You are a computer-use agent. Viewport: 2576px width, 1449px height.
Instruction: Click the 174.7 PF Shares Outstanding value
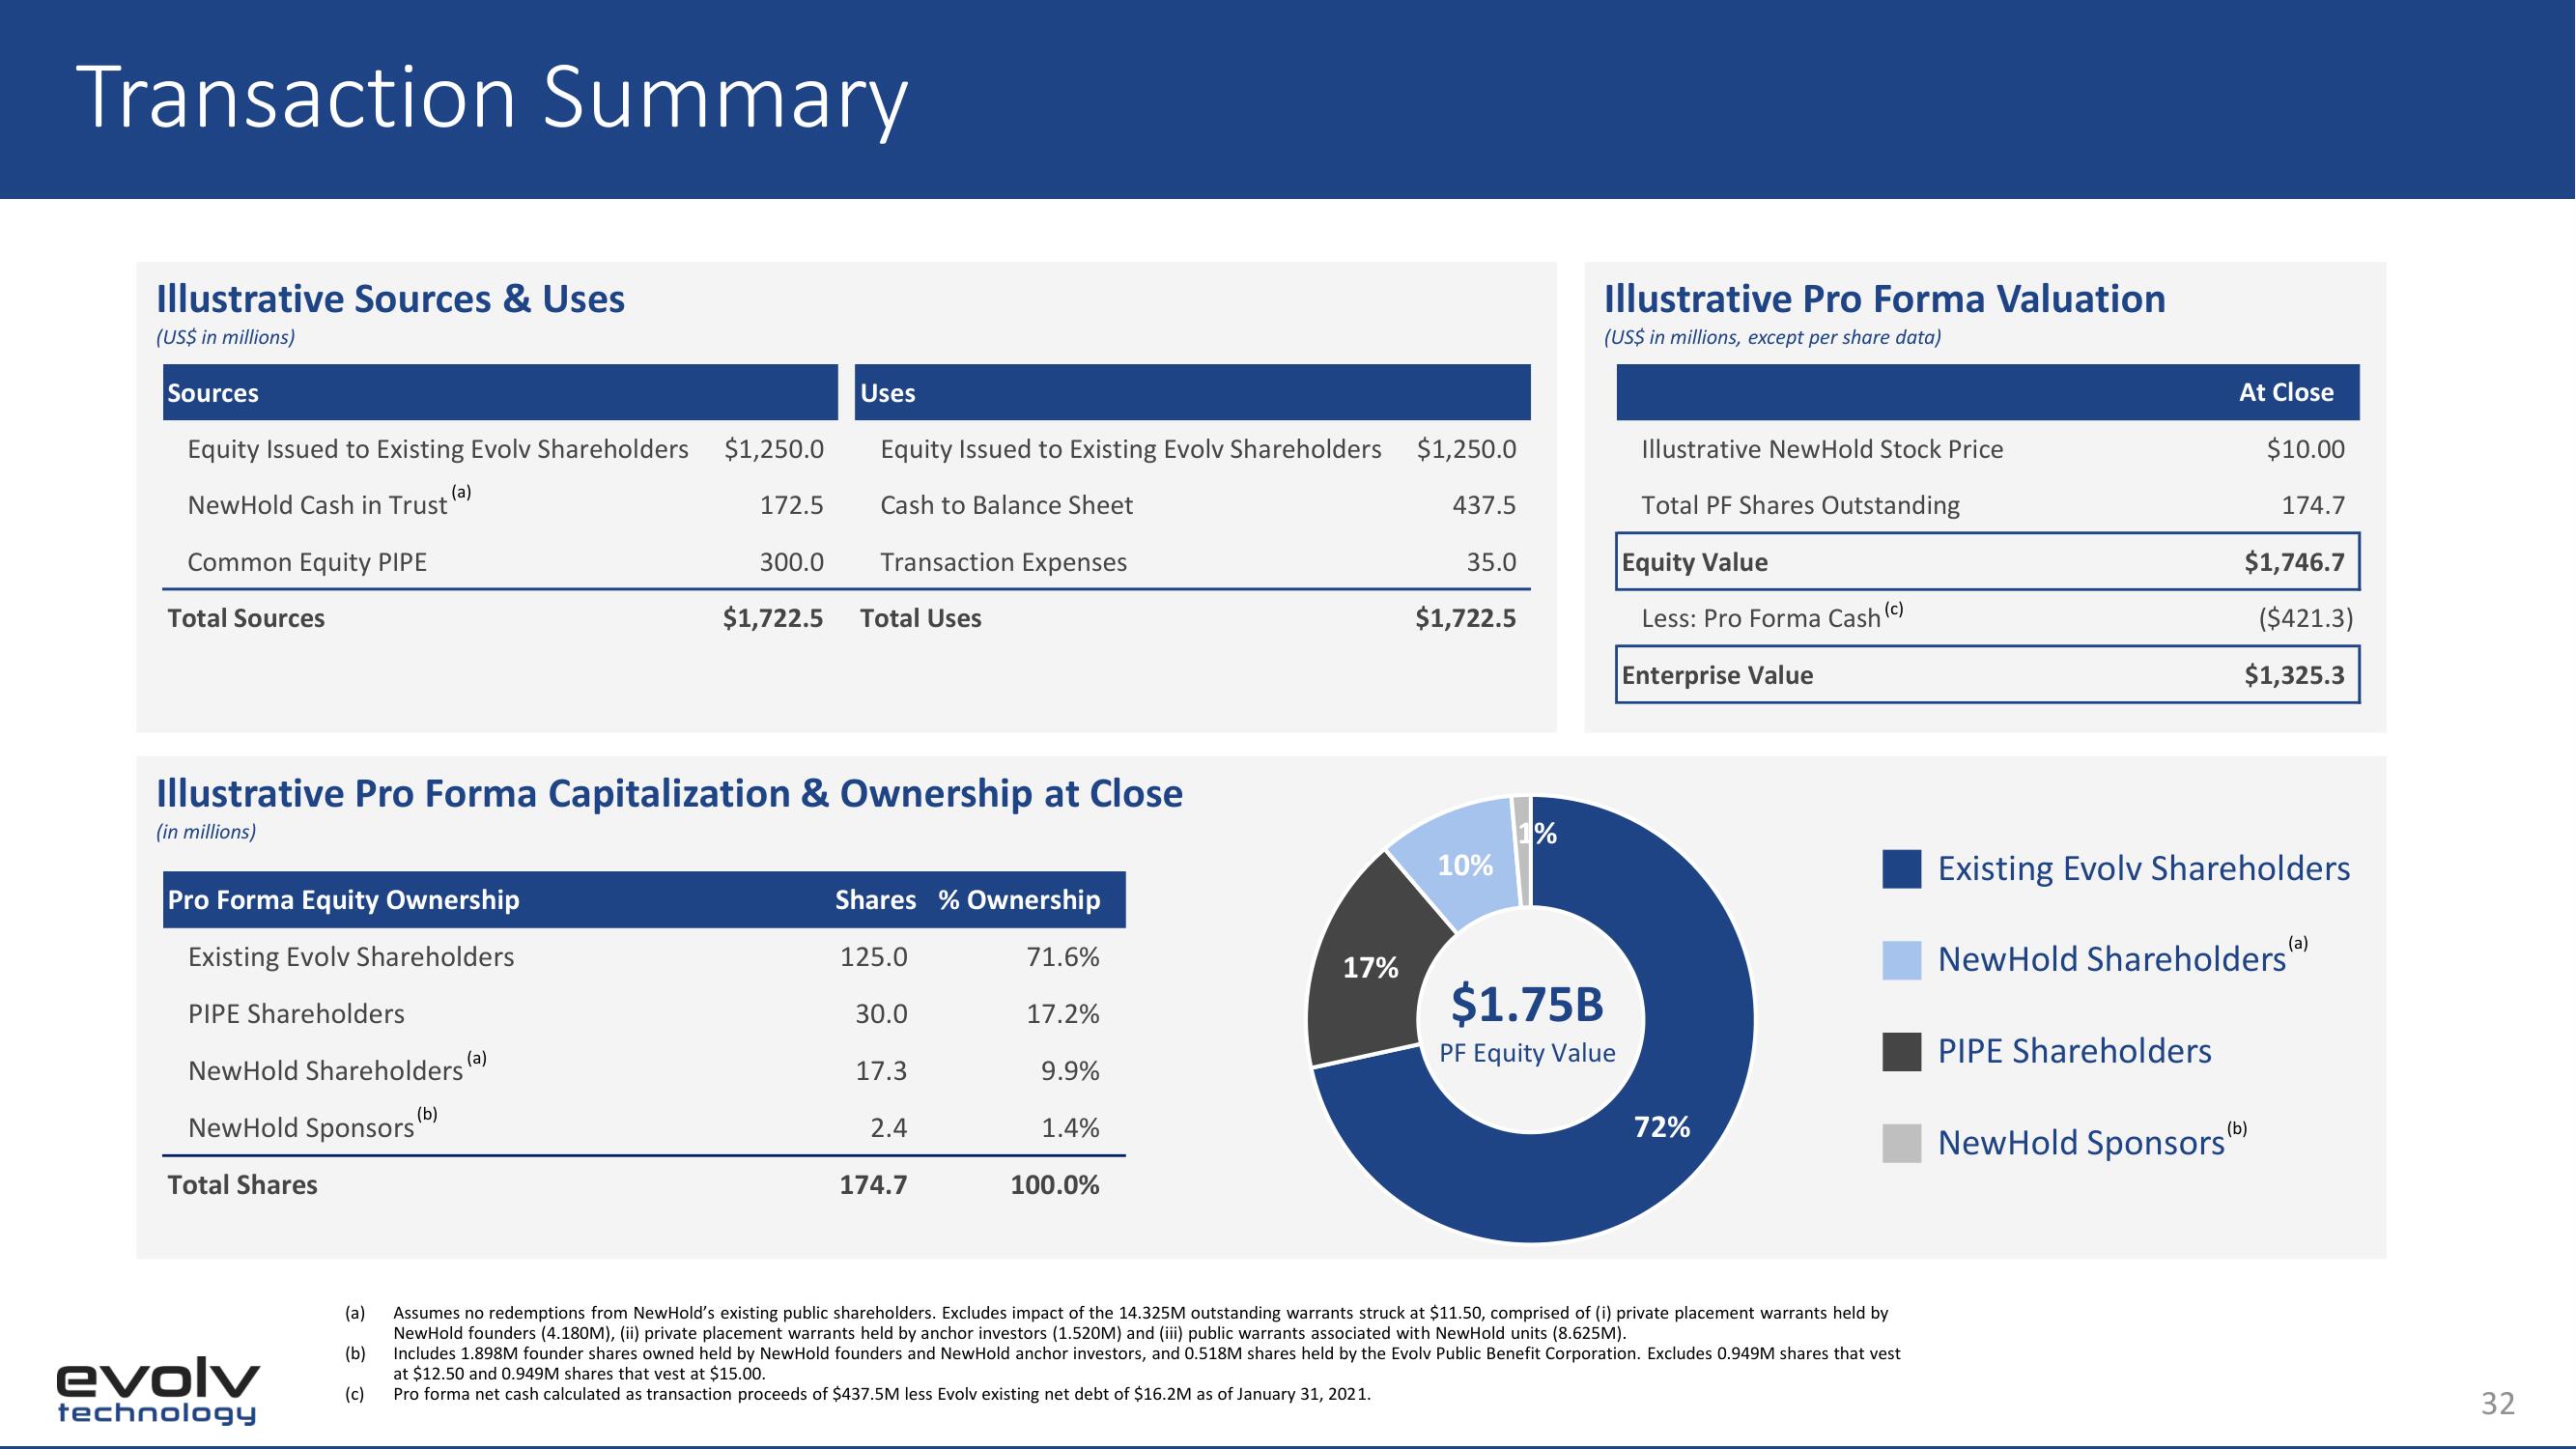click(2313, 505)
